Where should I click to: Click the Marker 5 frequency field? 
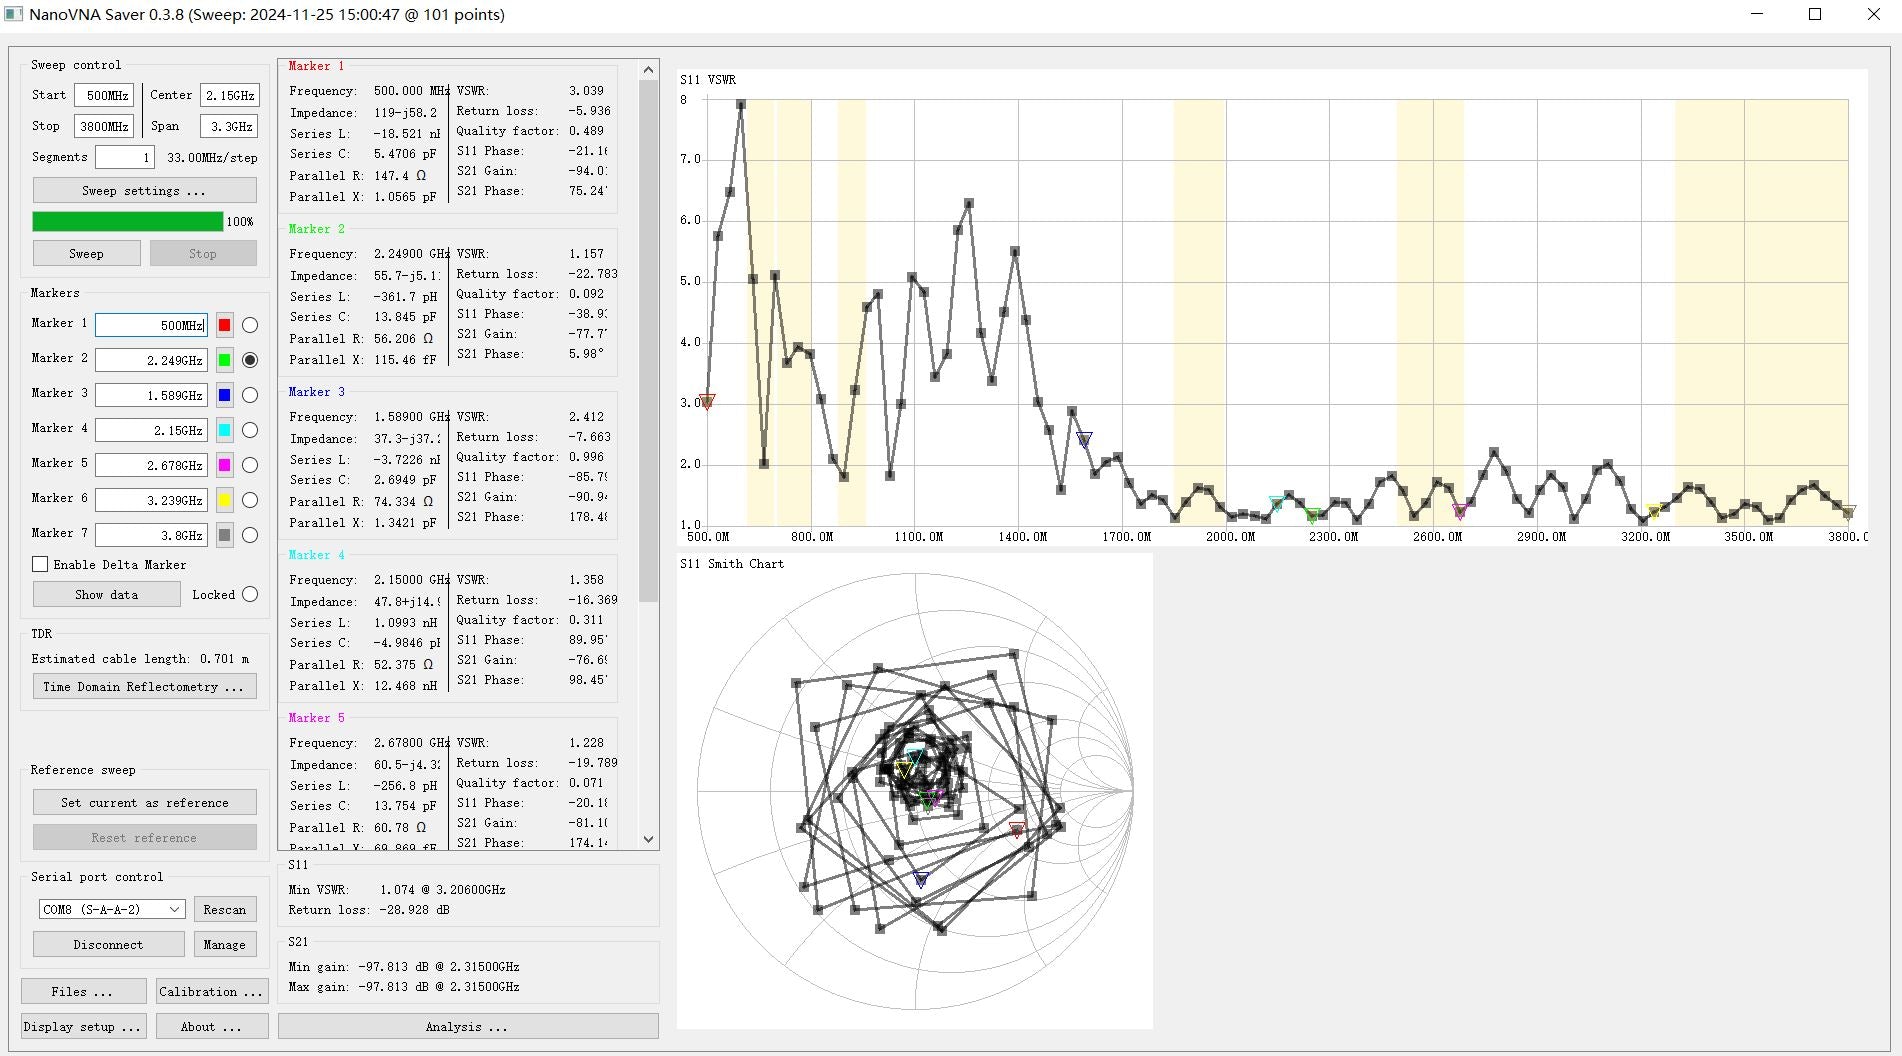tap(151, 465)
